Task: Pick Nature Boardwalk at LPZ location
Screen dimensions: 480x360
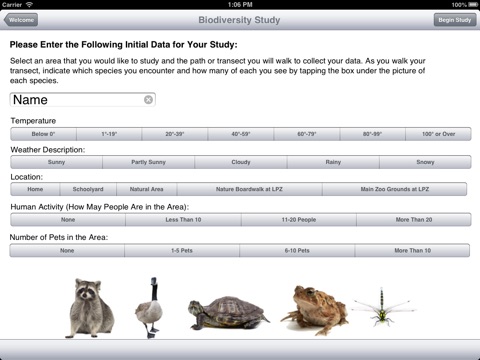Action: pyautogui.click(x=249, y=189)
